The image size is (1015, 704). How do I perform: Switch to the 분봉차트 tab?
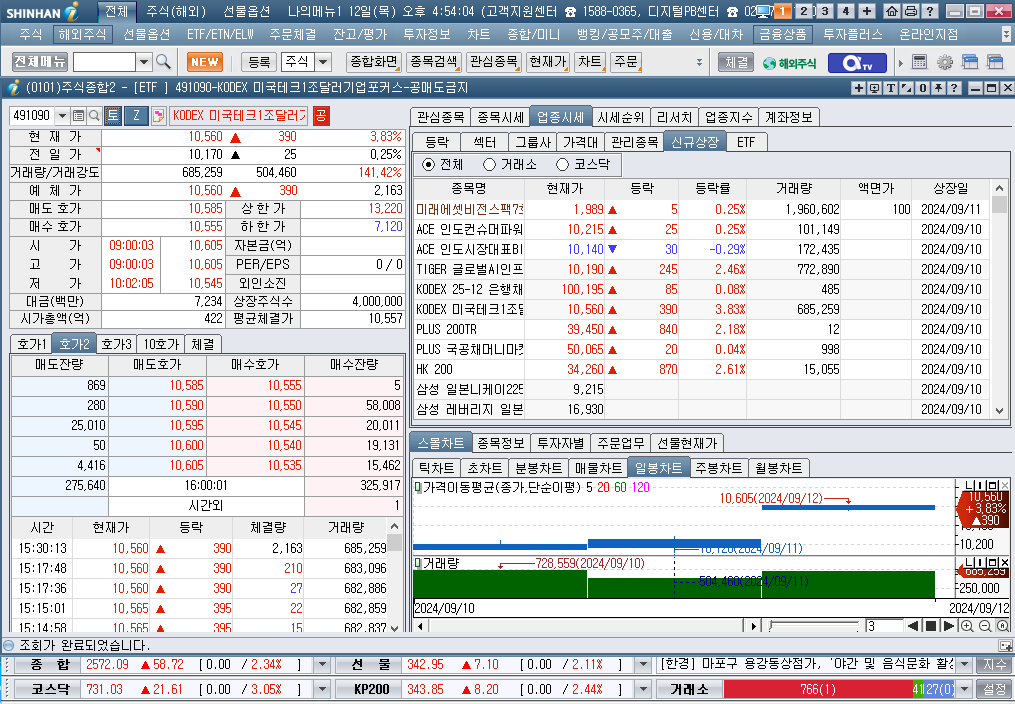click(x=538, y=468)
